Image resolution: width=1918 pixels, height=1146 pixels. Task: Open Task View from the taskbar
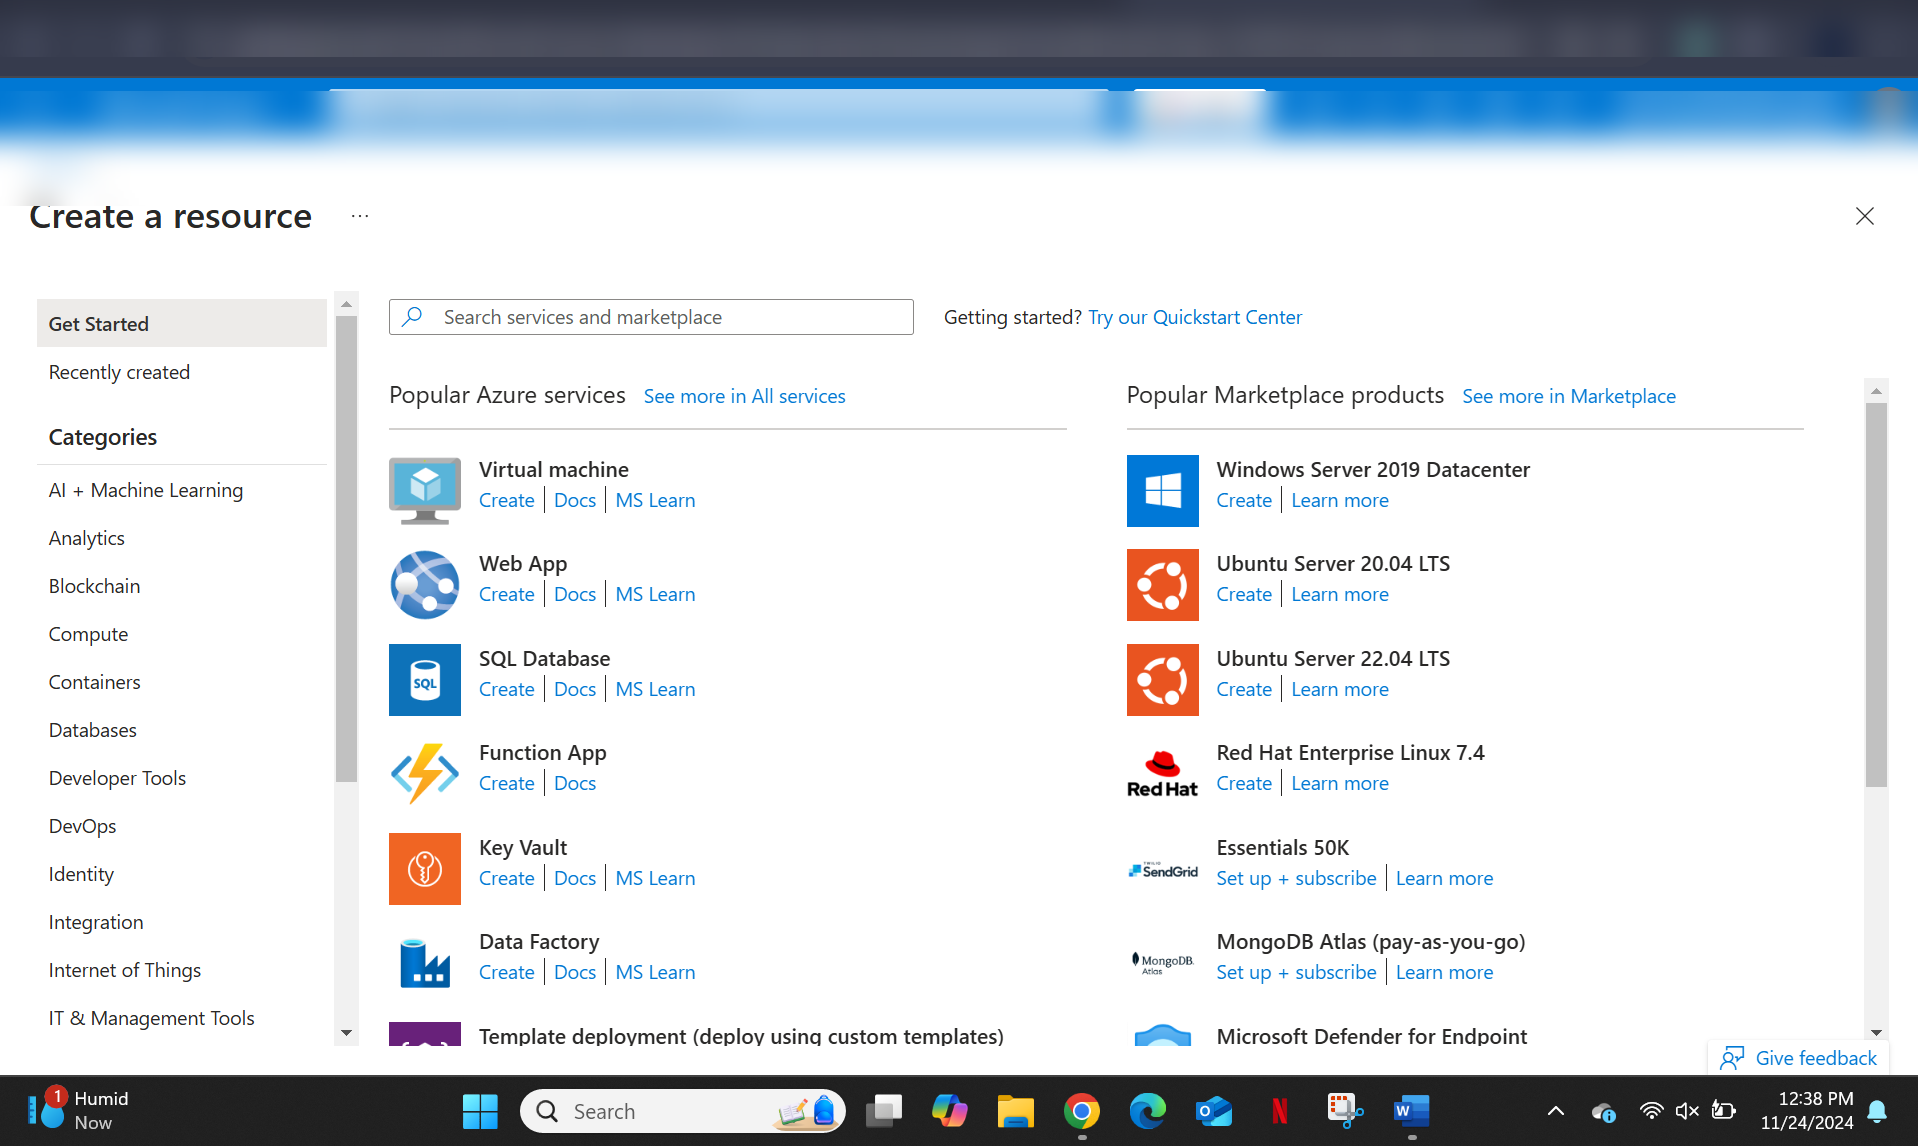pyautogui.click(x=884, y=1111)
